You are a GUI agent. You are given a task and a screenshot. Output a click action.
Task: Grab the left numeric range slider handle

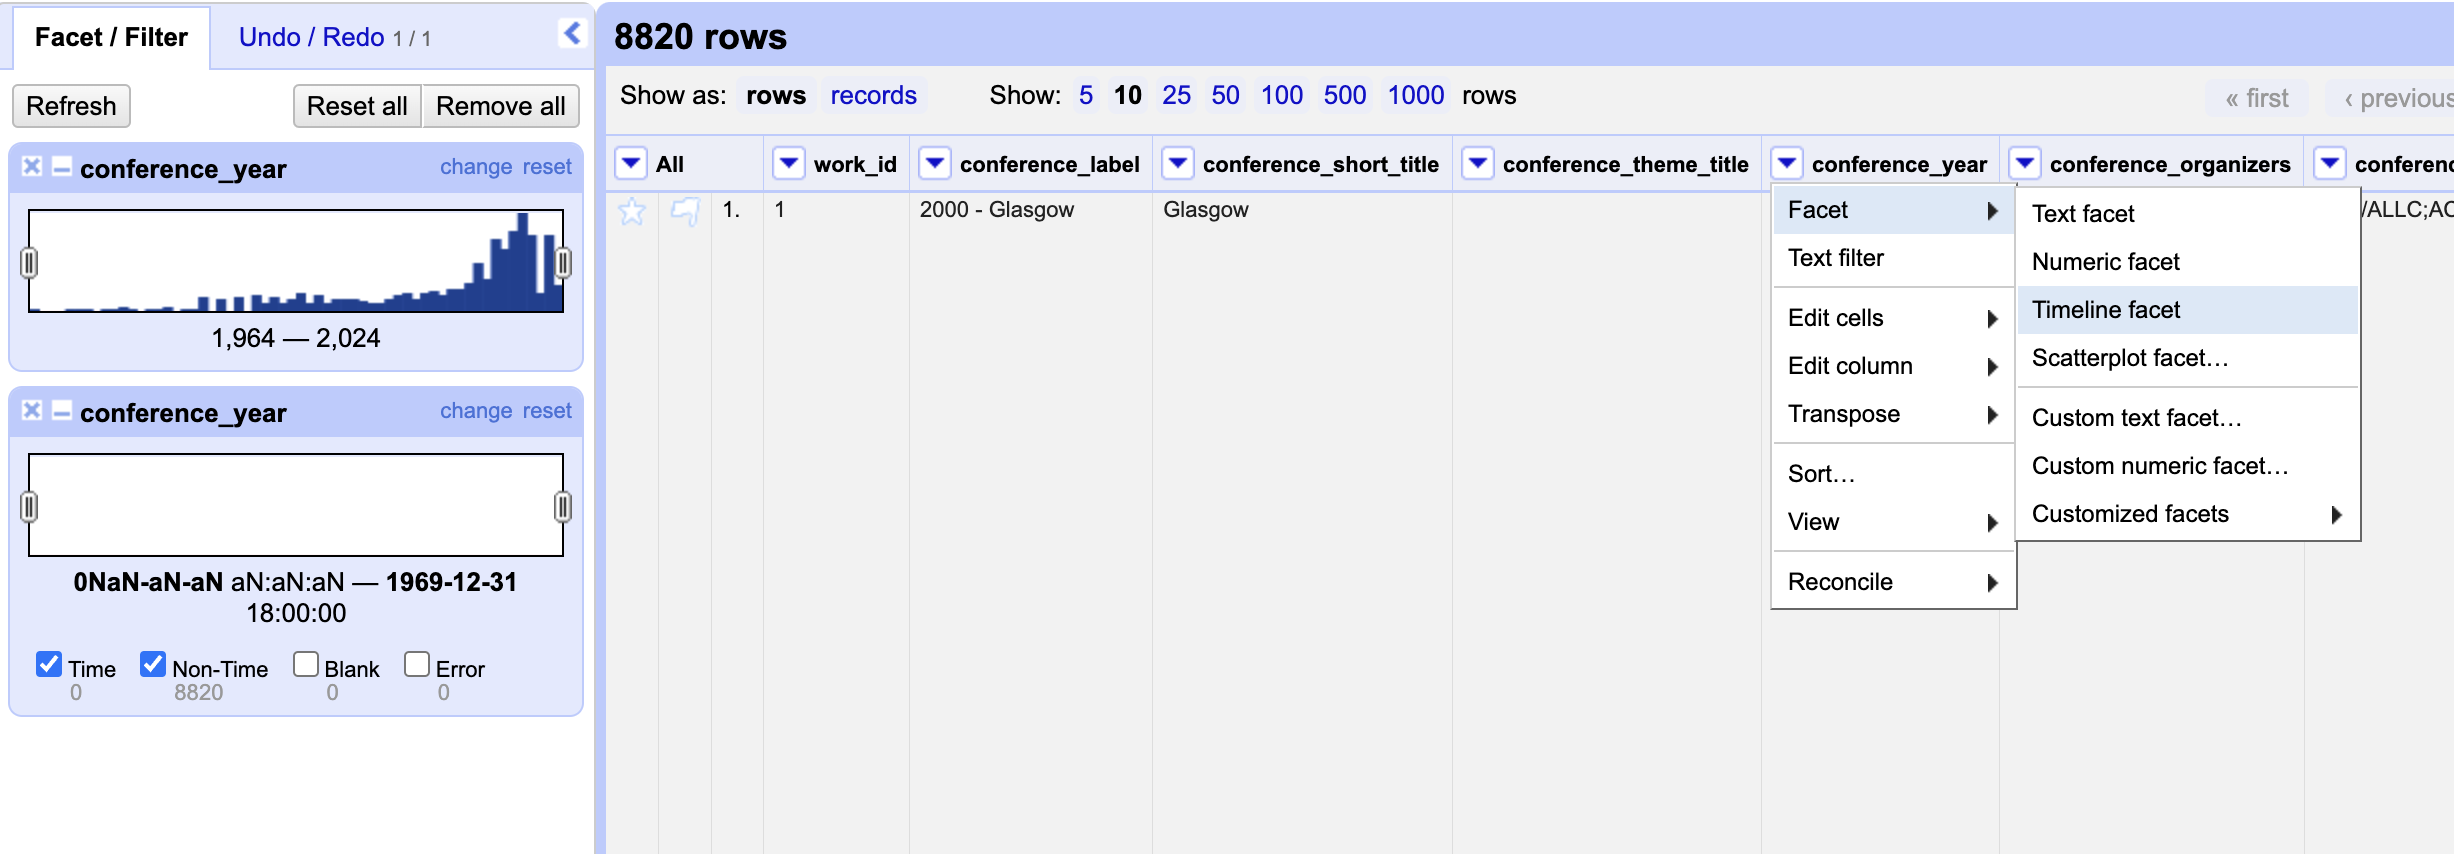point(29,263)
